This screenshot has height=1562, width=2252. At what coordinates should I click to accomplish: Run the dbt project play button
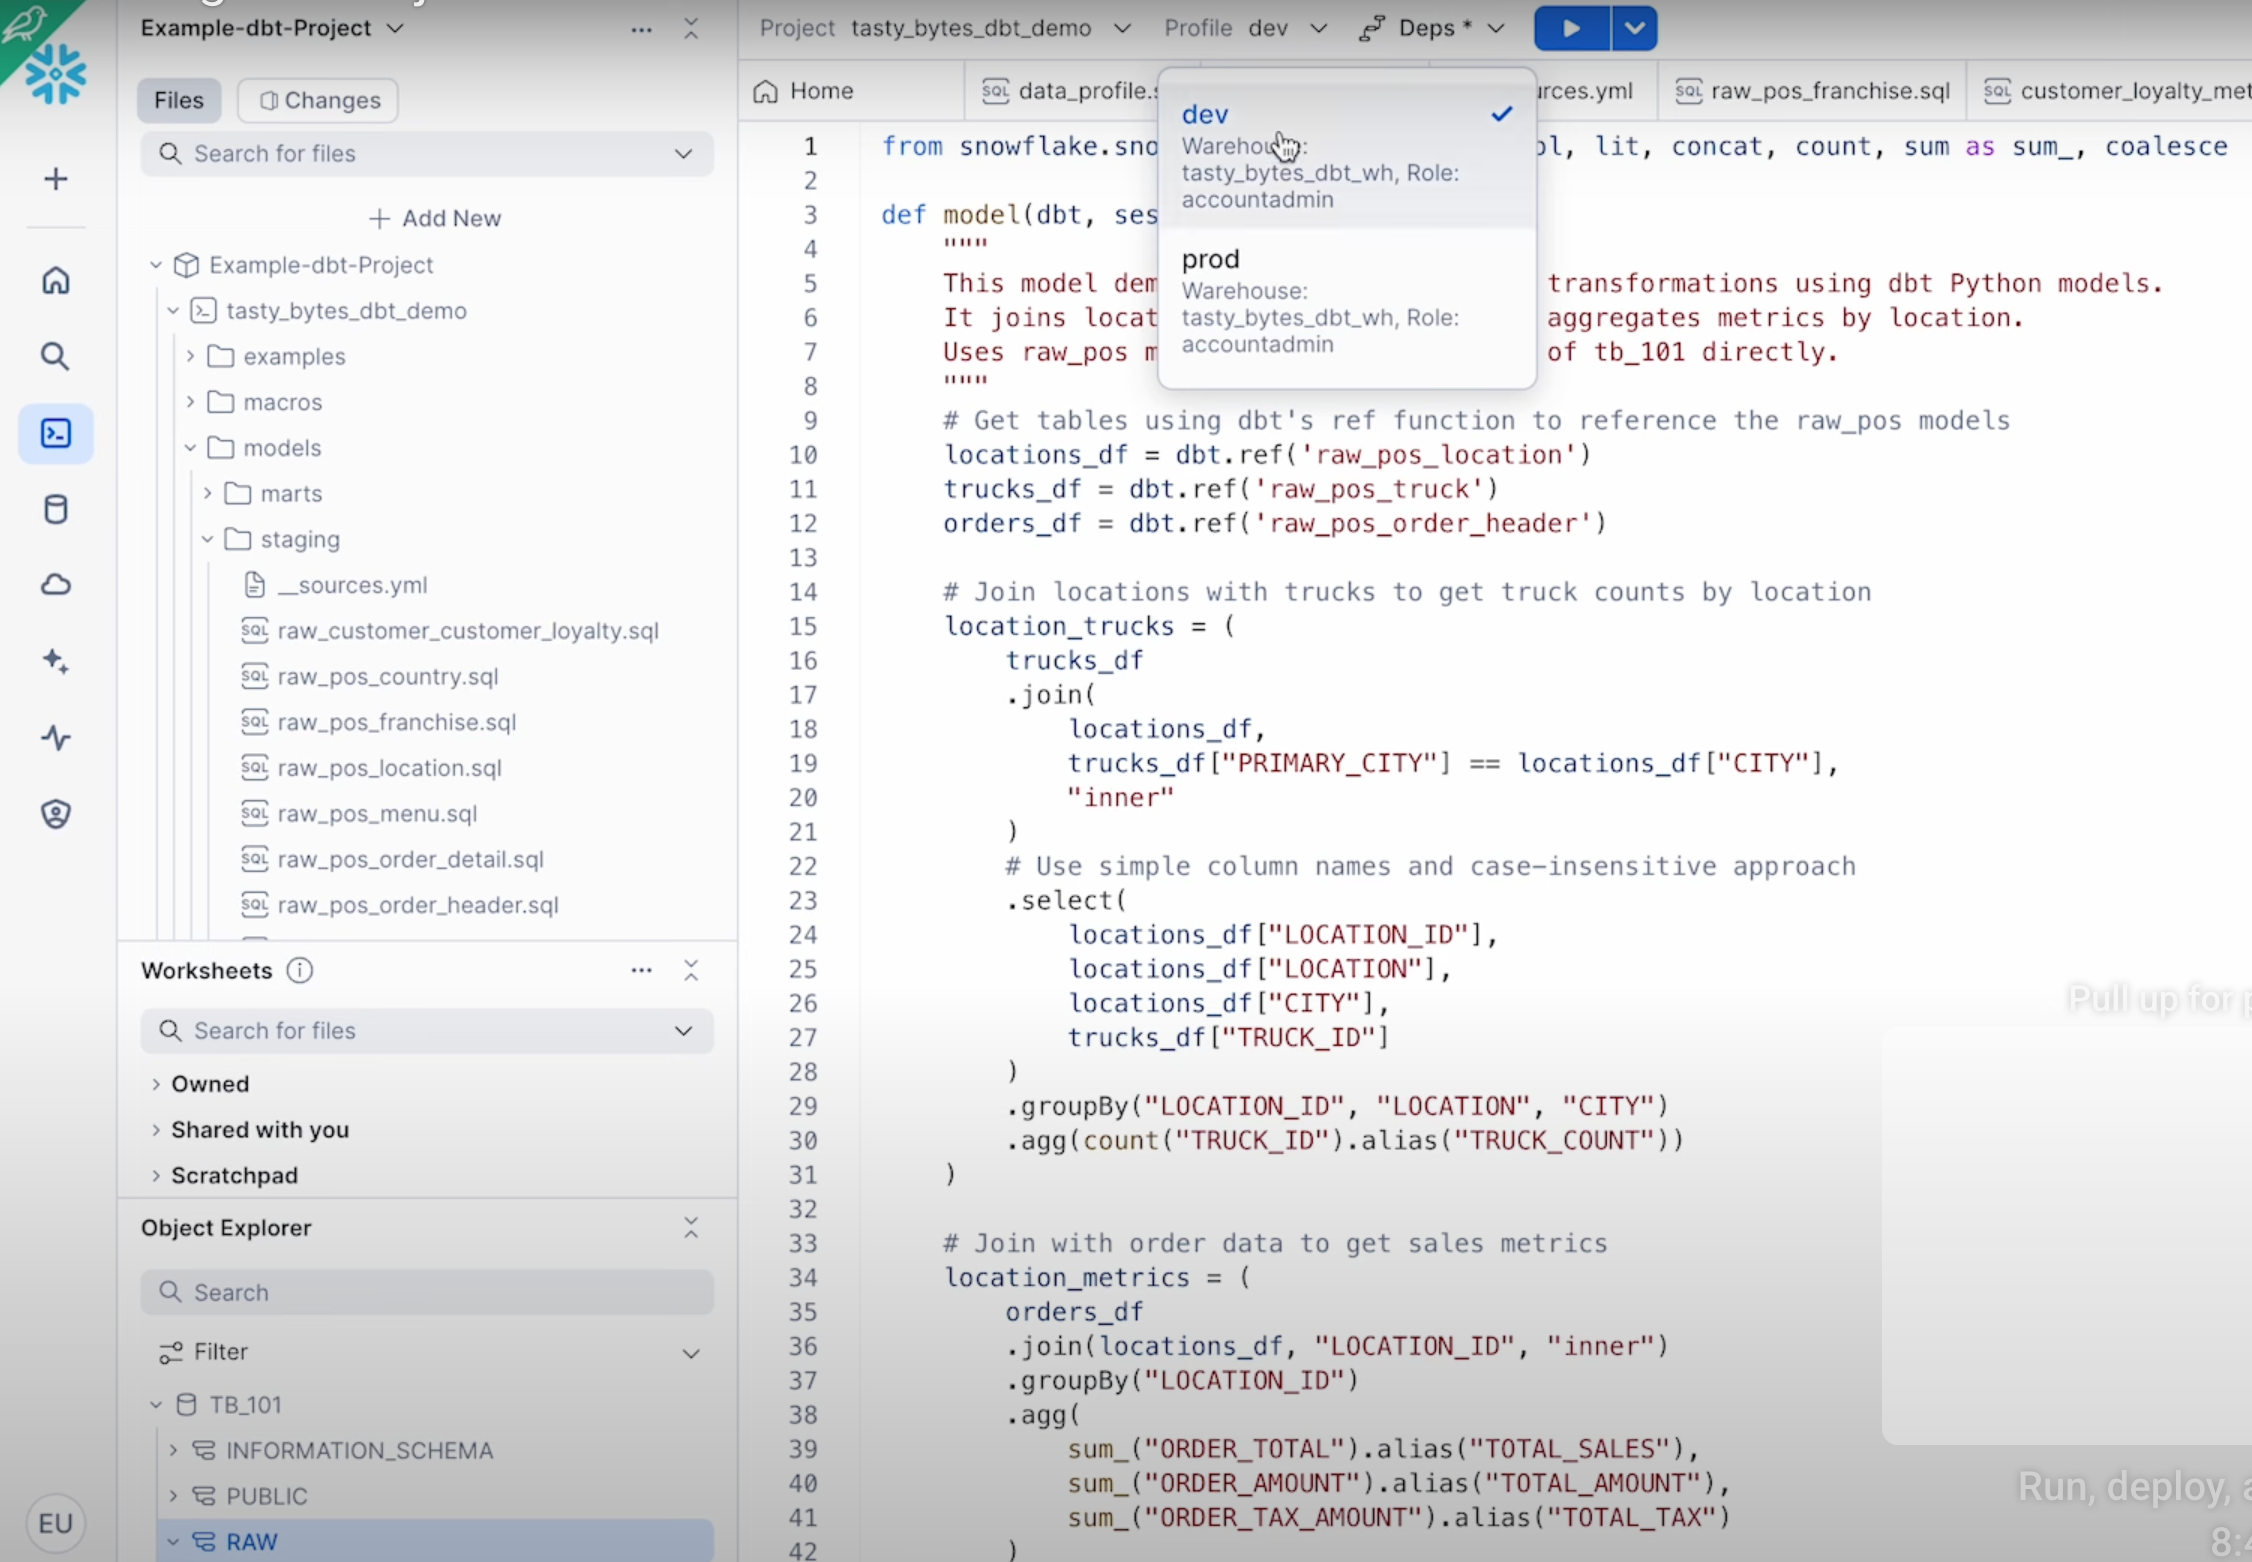[x=1572, y=28]
